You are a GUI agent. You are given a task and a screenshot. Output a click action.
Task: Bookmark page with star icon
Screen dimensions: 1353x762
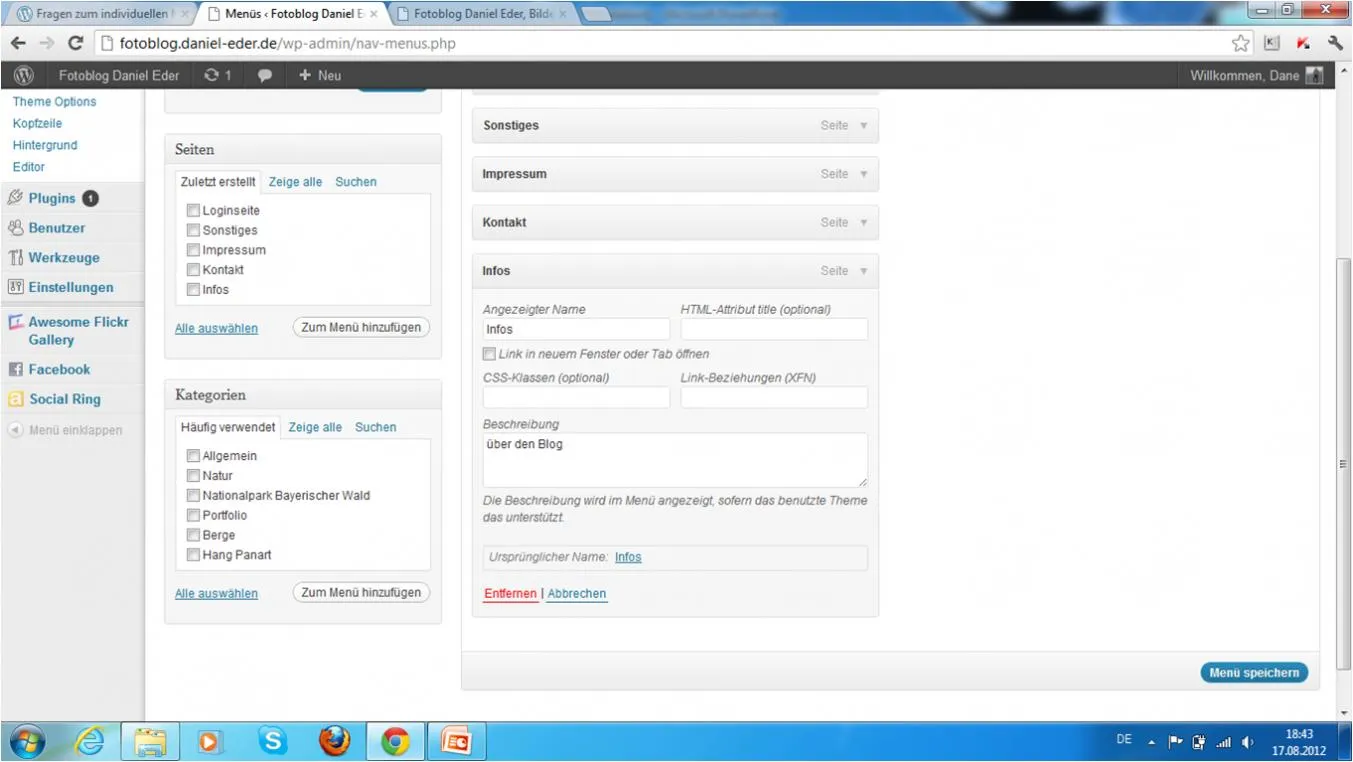(x=1241, y=43)
